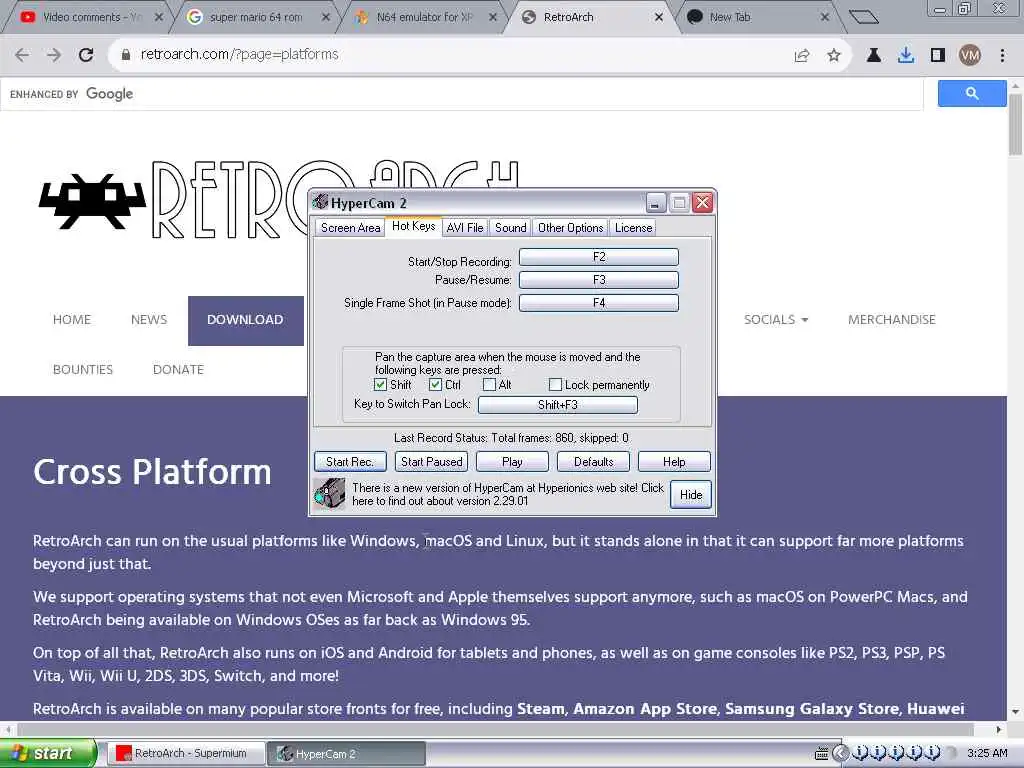The image size is (1024, 768).
Task: Open the flask experiments icon
Action: tap(873, 56)
